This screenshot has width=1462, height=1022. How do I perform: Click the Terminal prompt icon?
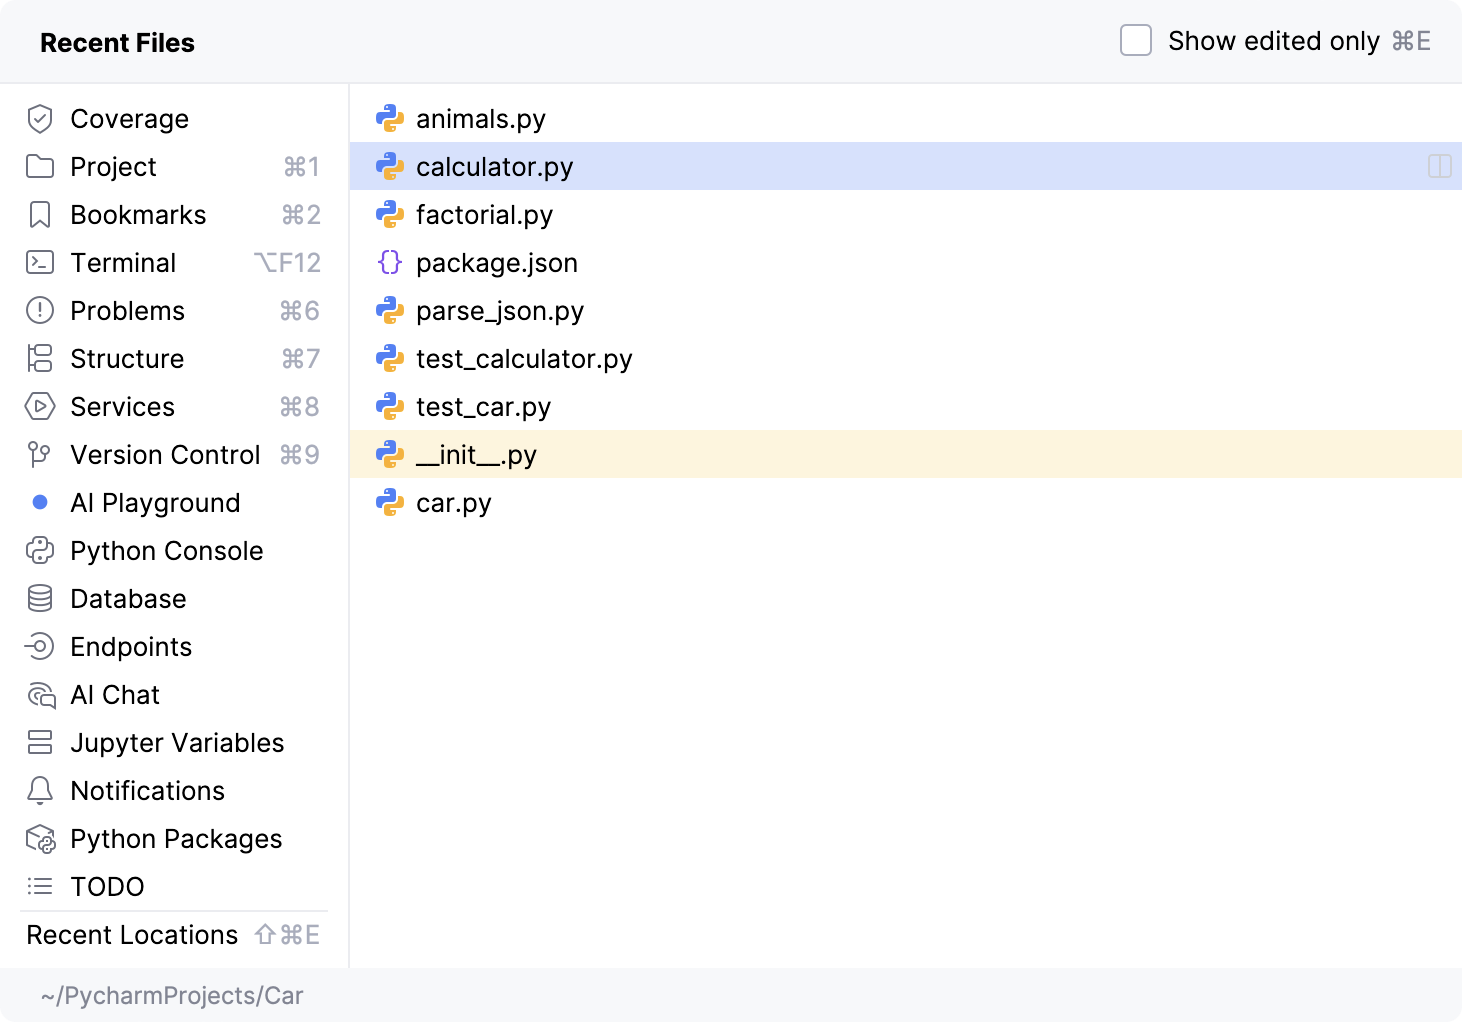[x=40, y=263]
